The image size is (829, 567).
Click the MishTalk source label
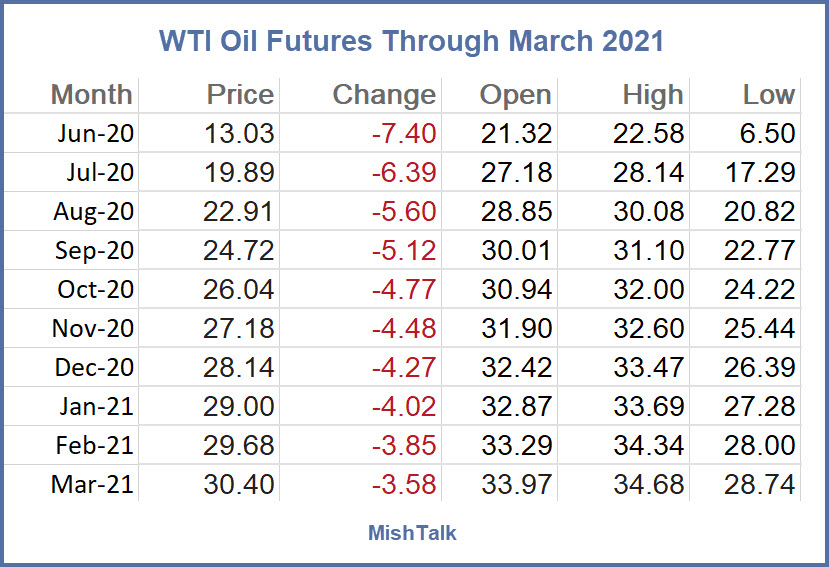coord(412,533)
